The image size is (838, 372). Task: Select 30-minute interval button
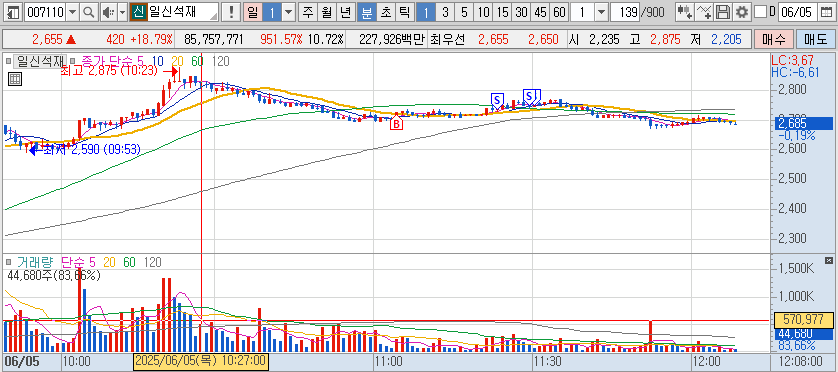click(522, 12)
